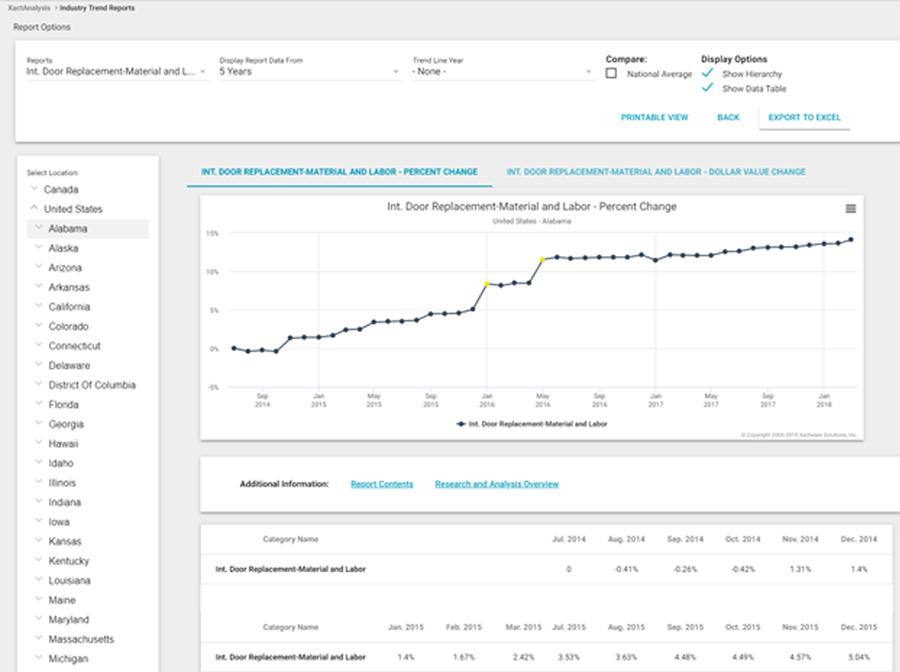Toggle the Show Hierarchy option
This screenshot has width=900, height=672.
(708, 74)
